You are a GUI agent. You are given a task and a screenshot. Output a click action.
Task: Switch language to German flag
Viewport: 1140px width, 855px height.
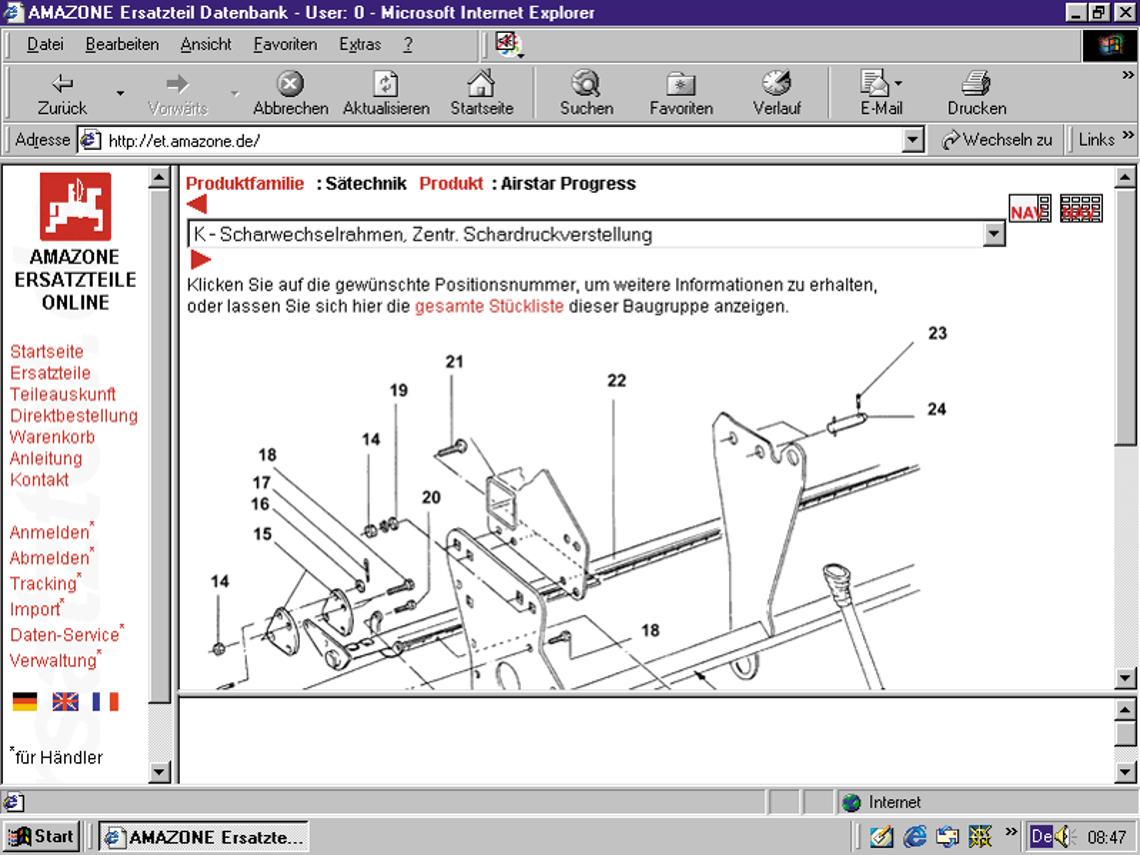(25, 702)
